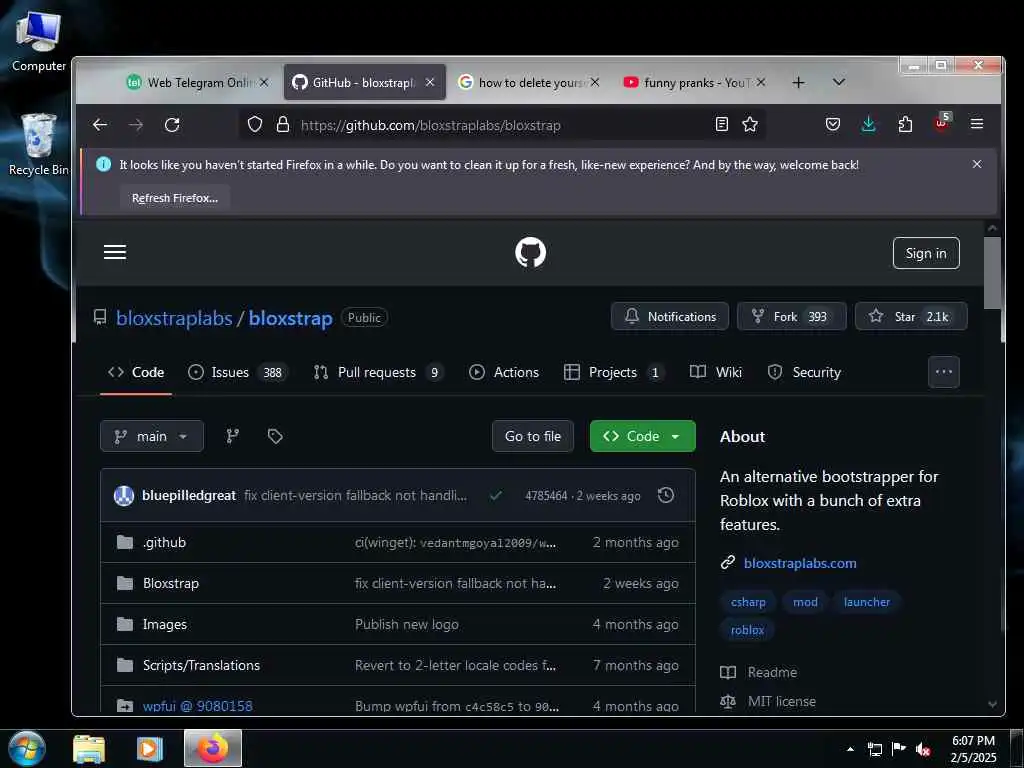Toggle reader view icon in address bar
This screenshot has height=768, width=1024.
point(722,124)
